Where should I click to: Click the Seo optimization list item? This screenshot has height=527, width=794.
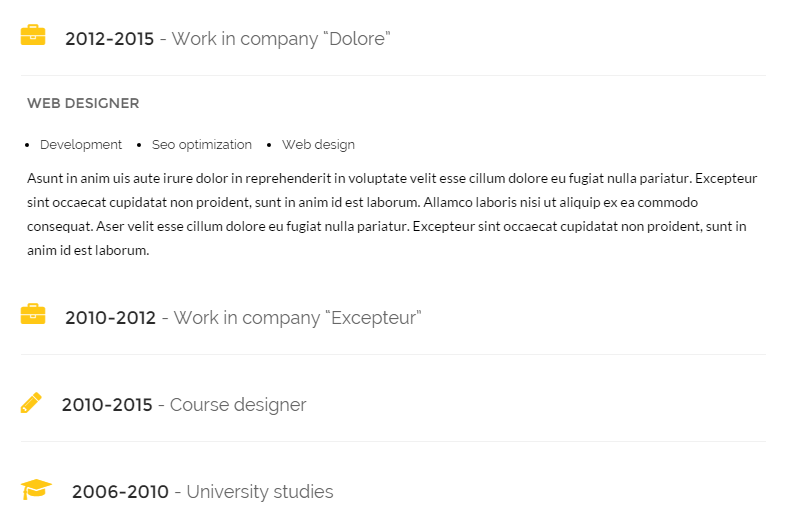pyautogui.click(x=202, y=145)
